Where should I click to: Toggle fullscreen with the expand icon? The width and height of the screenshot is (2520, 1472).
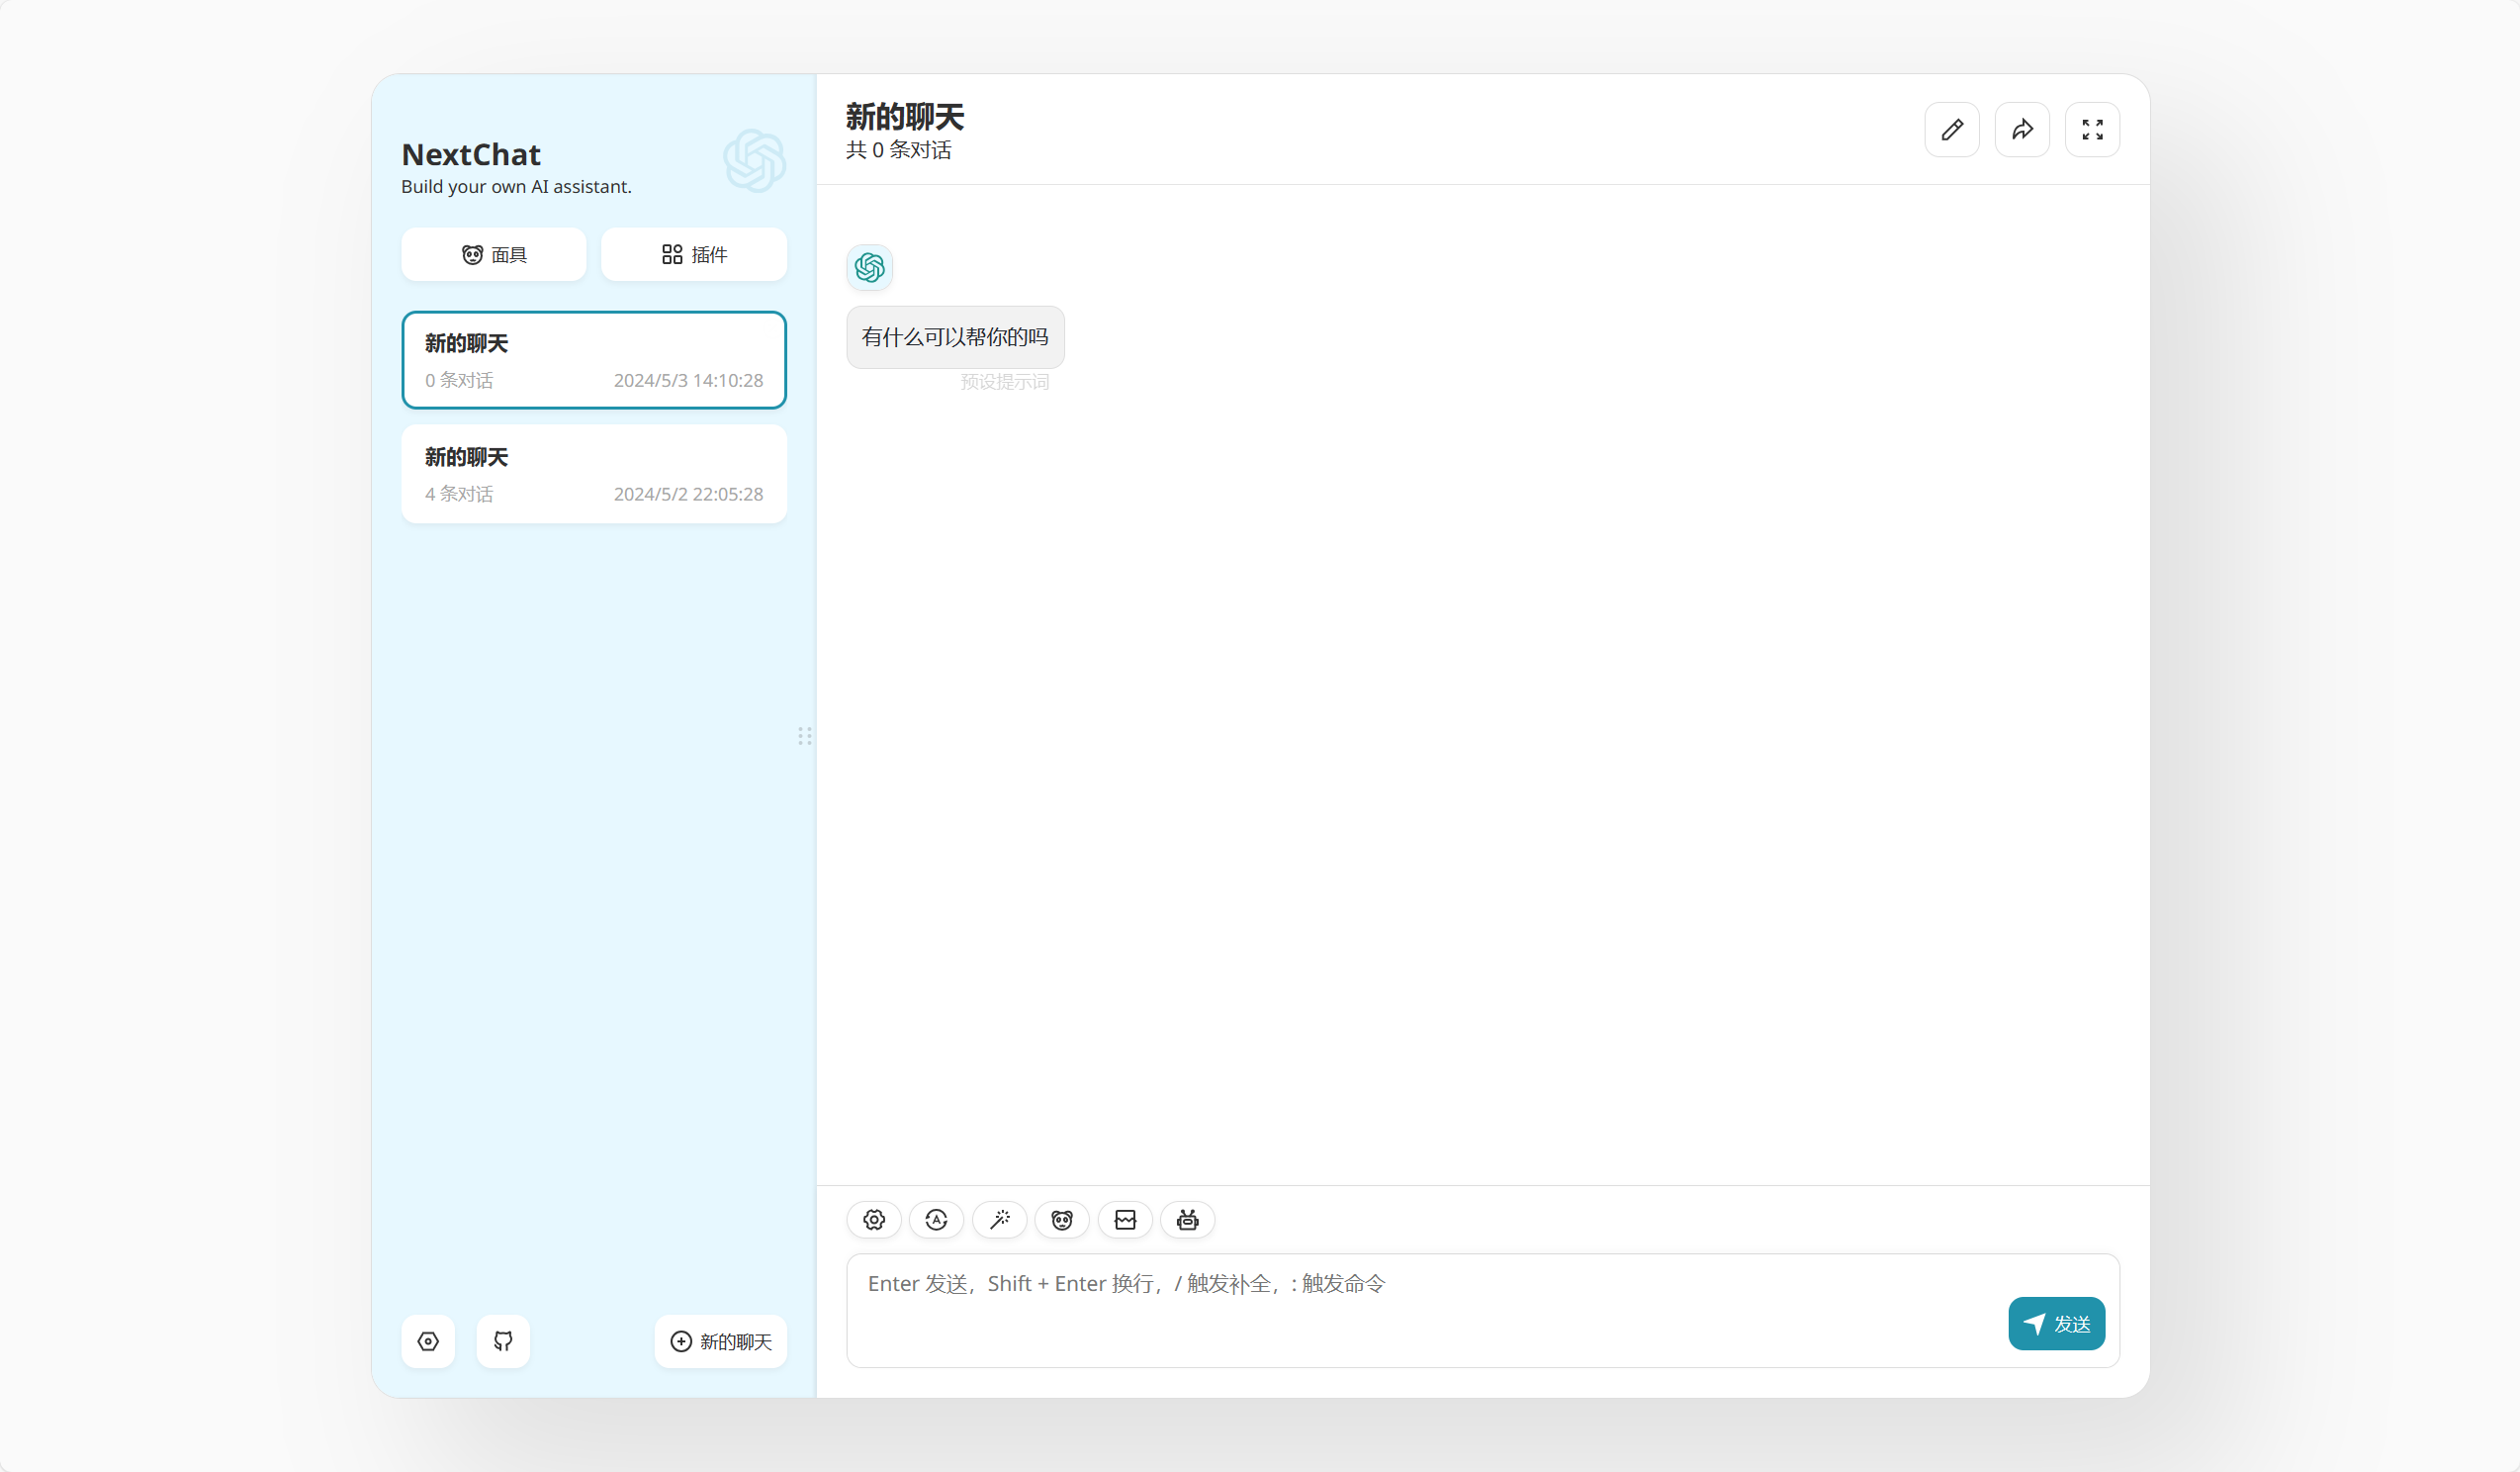2092,130
